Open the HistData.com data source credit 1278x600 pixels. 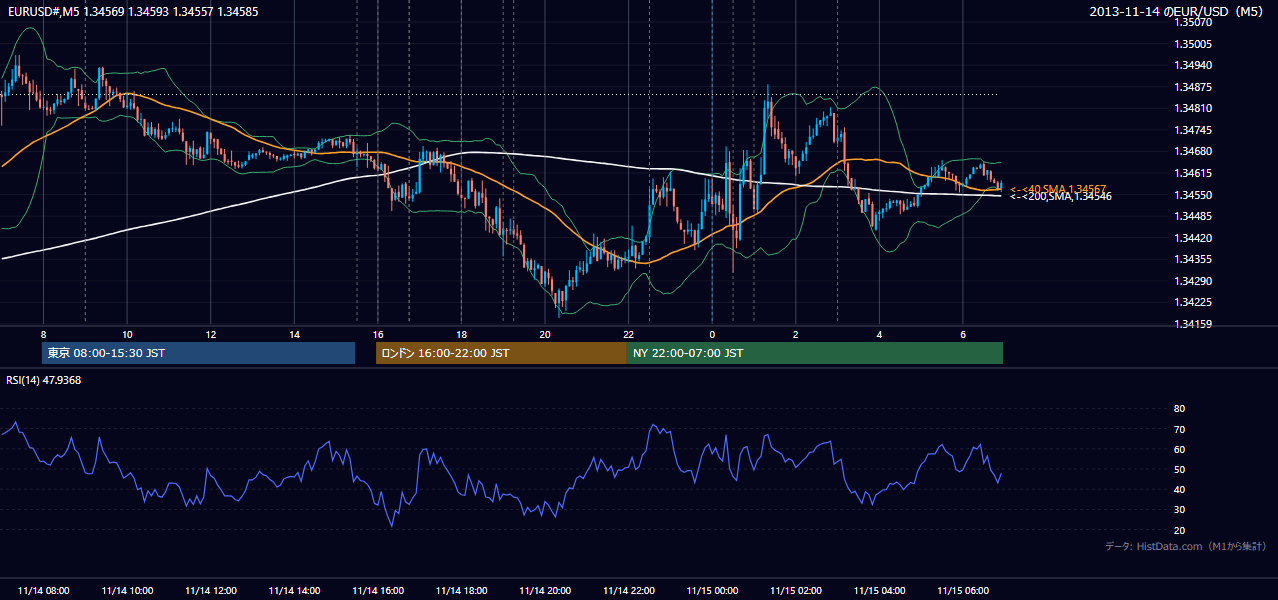click(1186, 546)
